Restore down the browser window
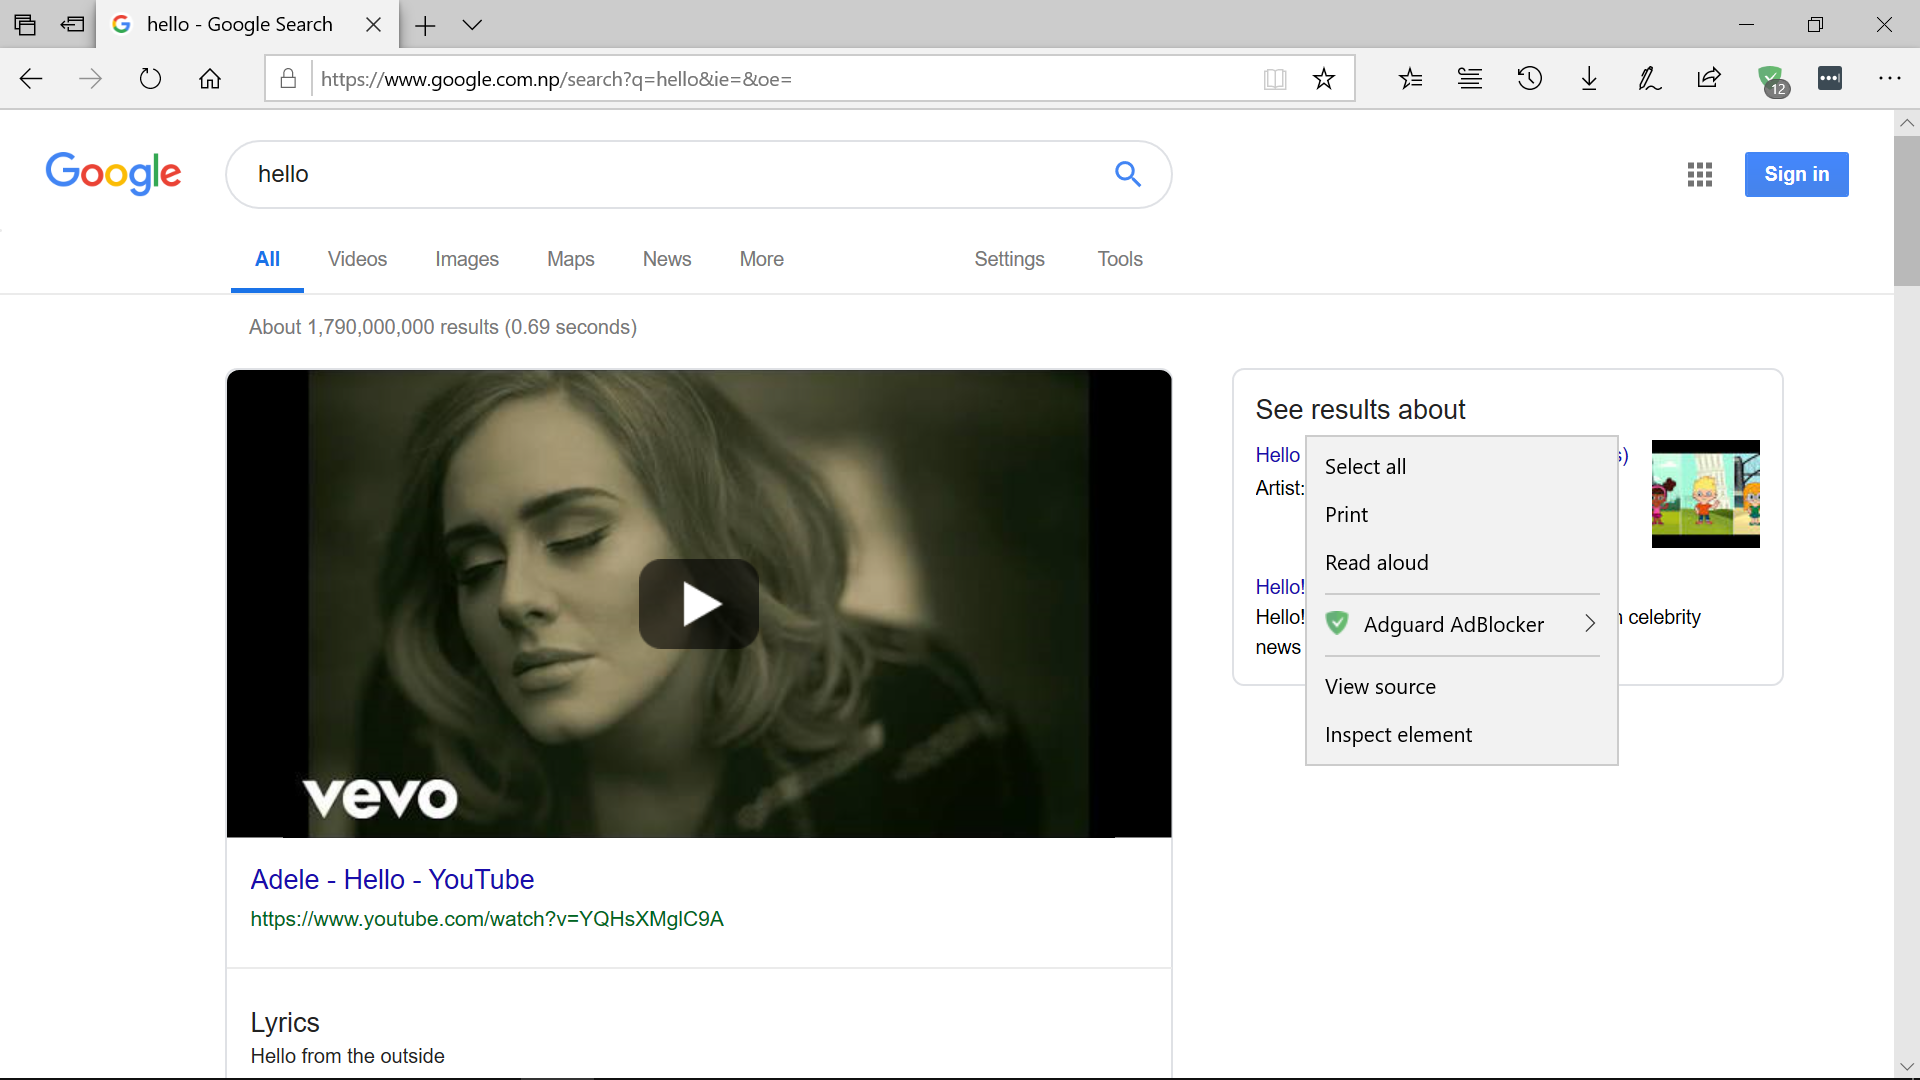The image size is (1920, 1080). [x=1815, y=25]
